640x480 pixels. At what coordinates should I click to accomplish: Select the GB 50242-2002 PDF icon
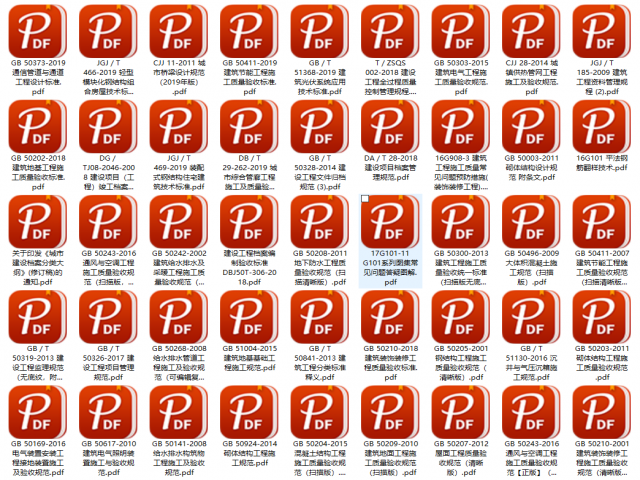pyautogui.click(x=179, y=222)
